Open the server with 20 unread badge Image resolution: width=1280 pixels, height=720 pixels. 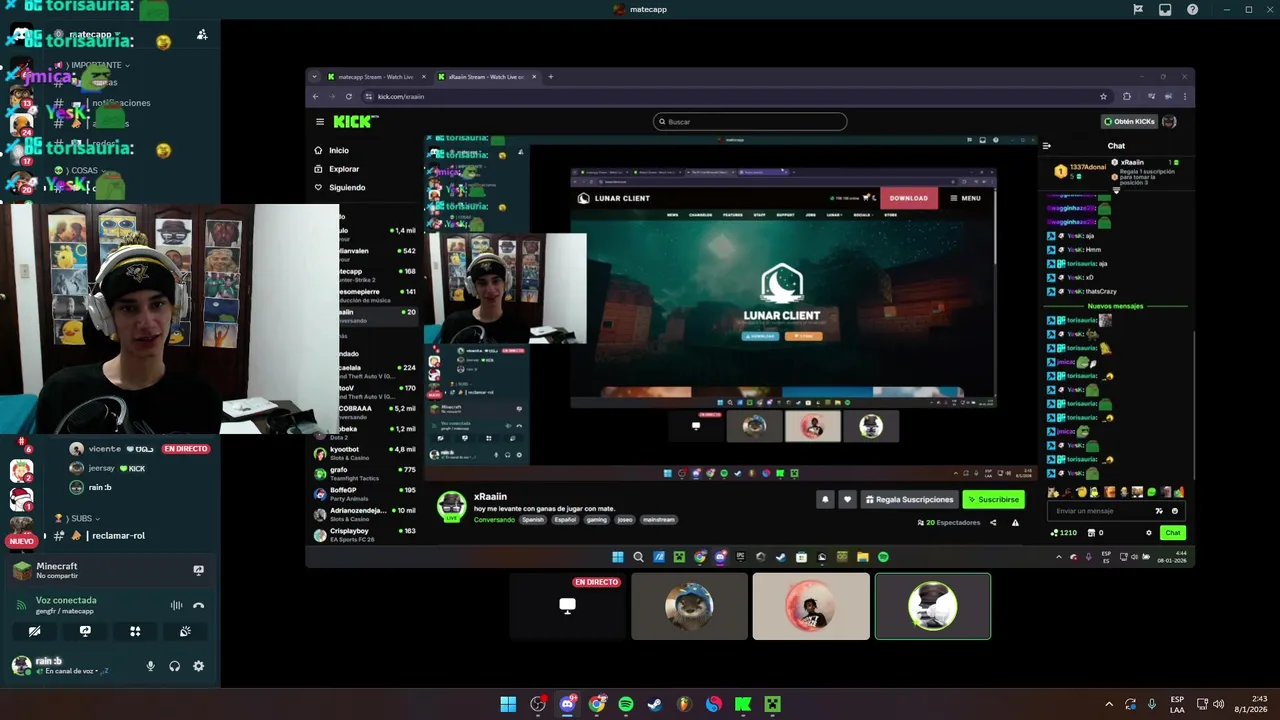[x=21, y=183]
